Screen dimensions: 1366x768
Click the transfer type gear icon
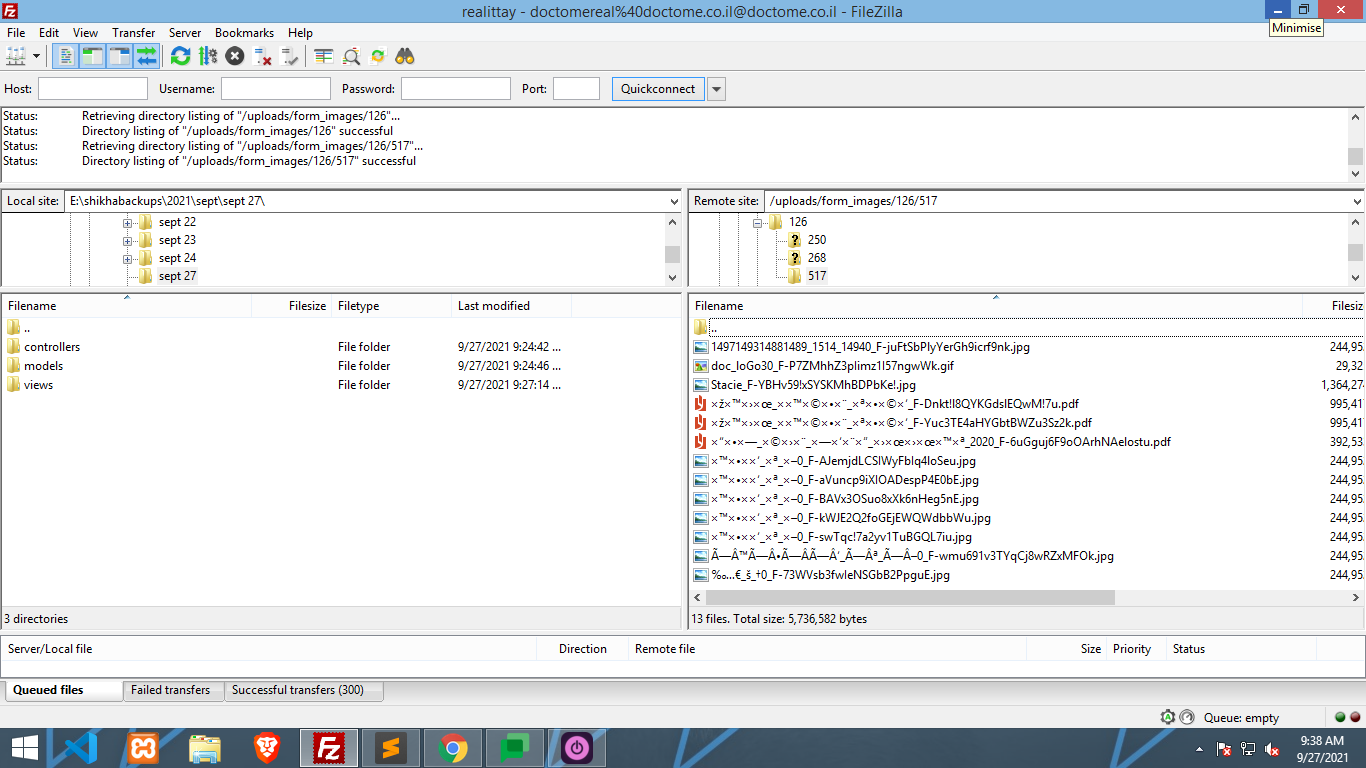(x=1168, y=717)
